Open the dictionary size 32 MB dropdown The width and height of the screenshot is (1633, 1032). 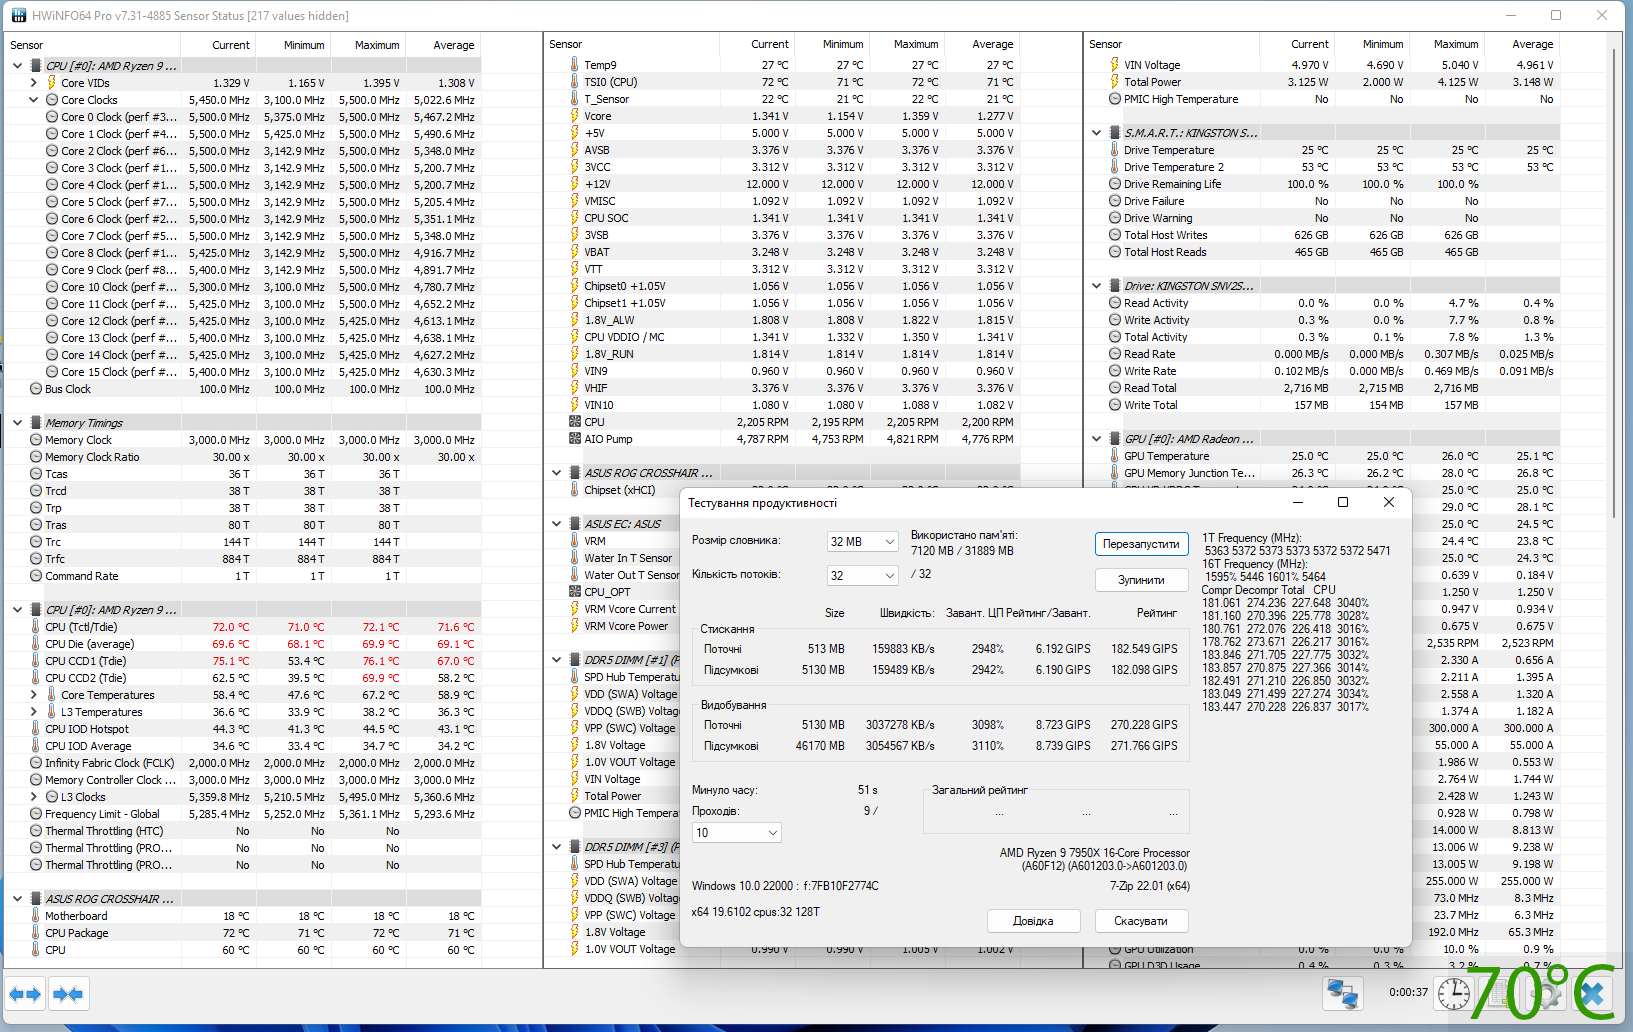click(862, 542)
